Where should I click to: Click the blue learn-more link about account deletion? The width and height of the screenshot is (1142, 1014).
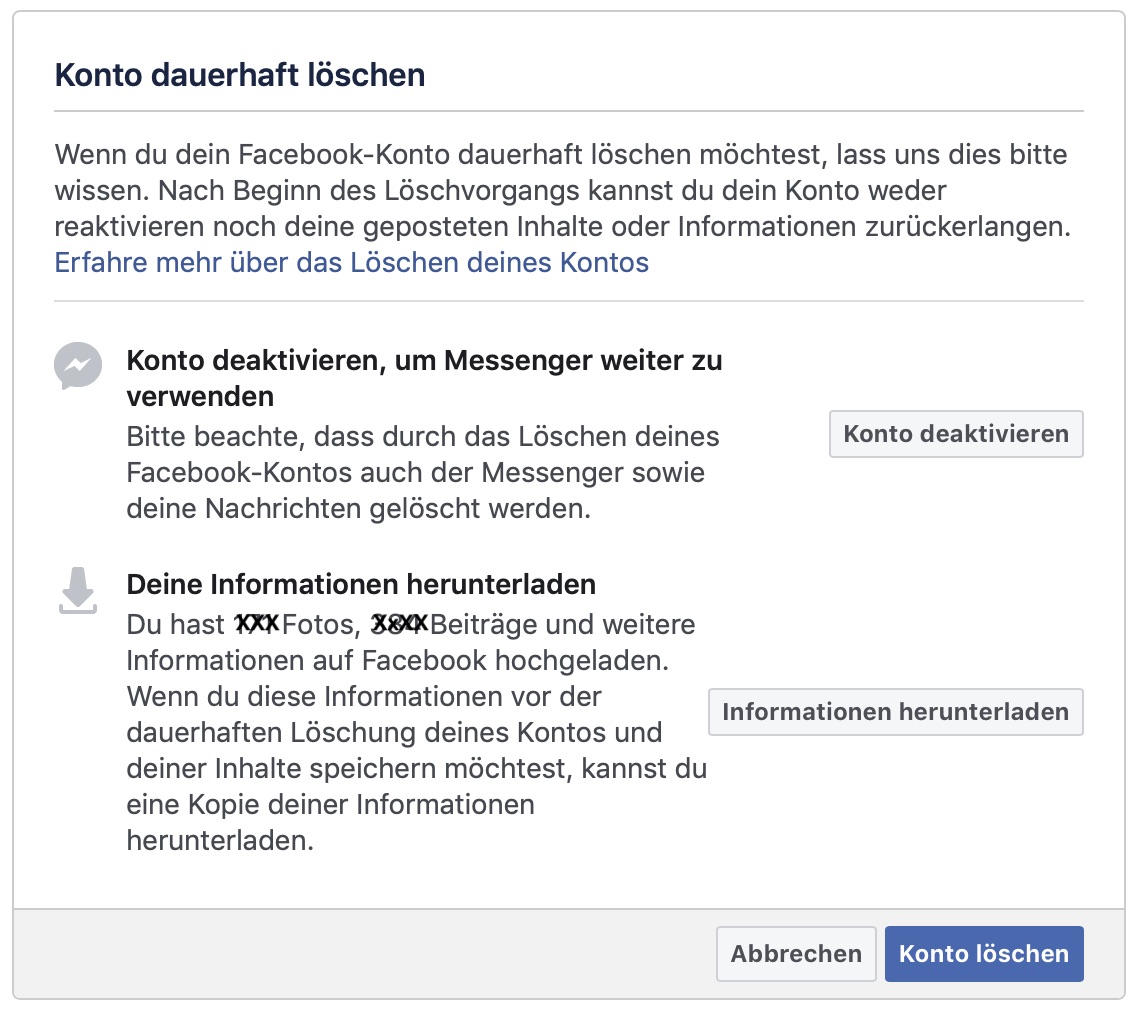click(x=350, y=262)
